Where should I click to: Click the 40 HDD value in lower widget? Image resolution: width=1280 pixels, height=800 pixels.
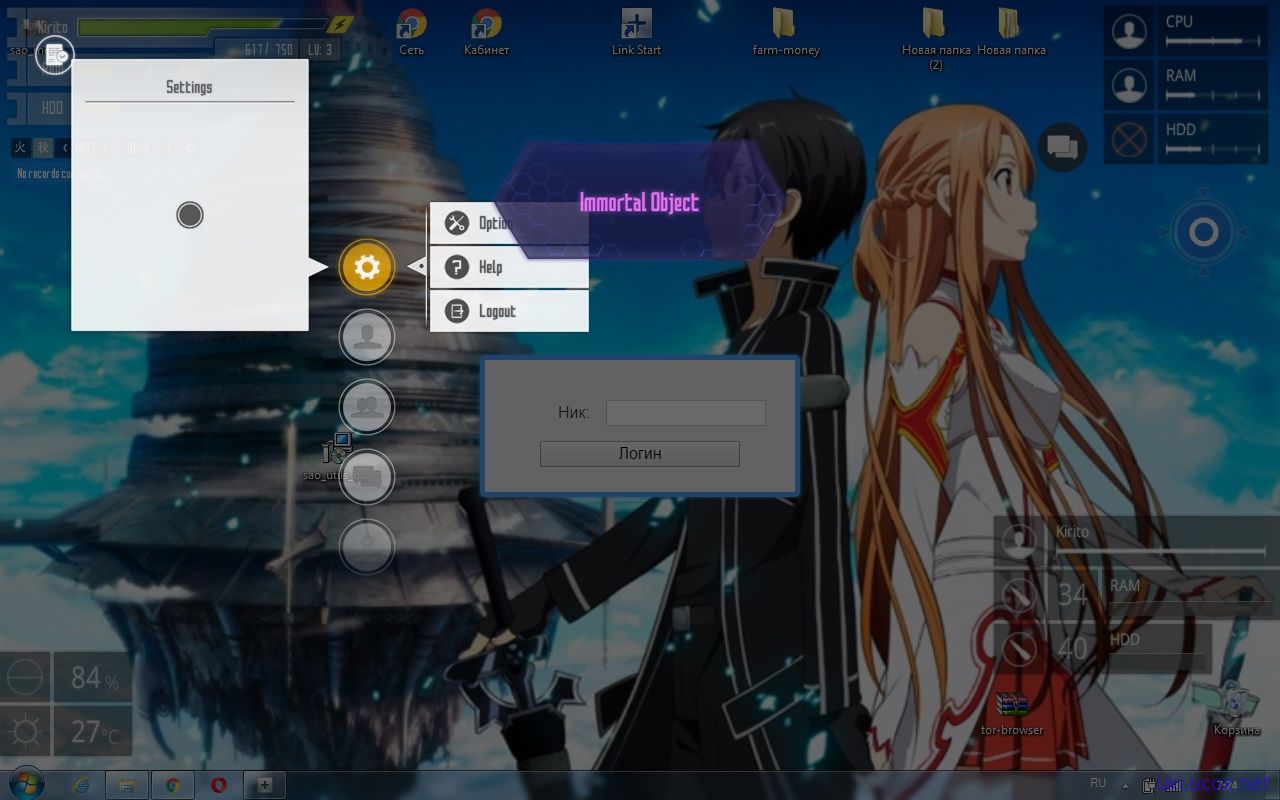[x=1073, y=649]
